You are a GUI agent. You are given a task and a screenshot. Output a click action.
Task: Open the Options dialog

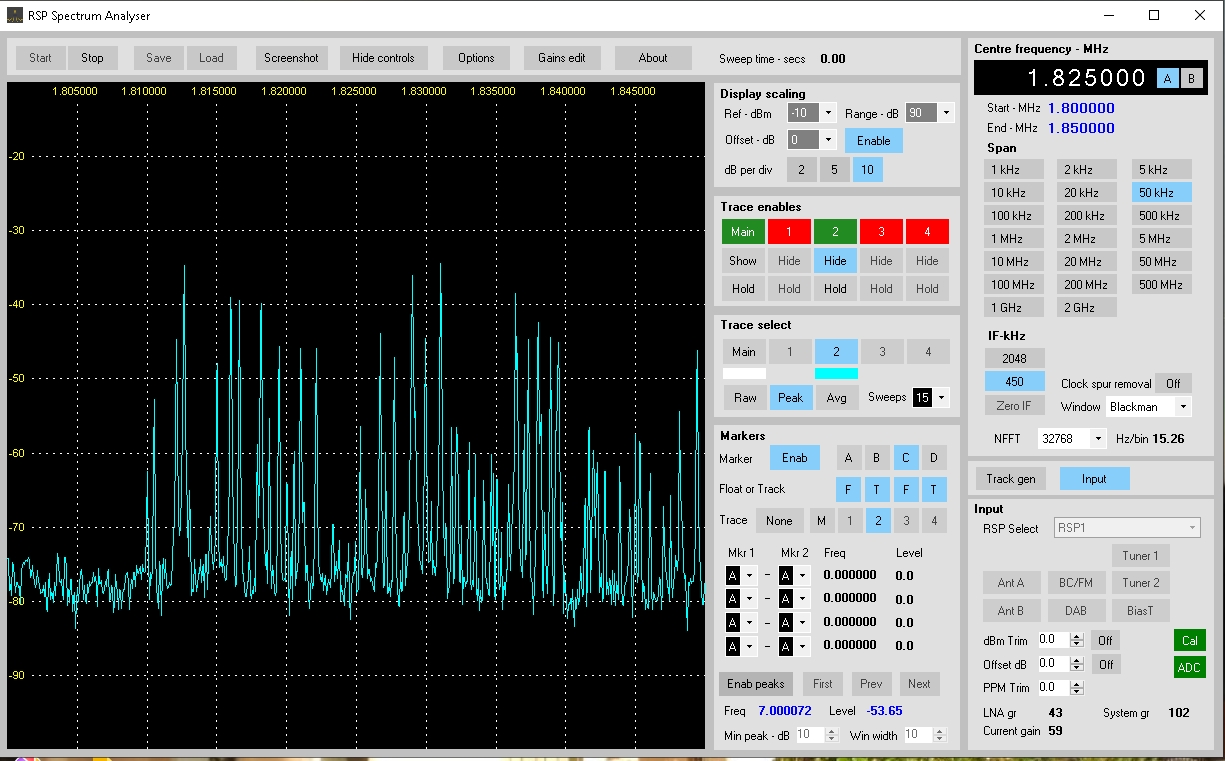(476, 58)
